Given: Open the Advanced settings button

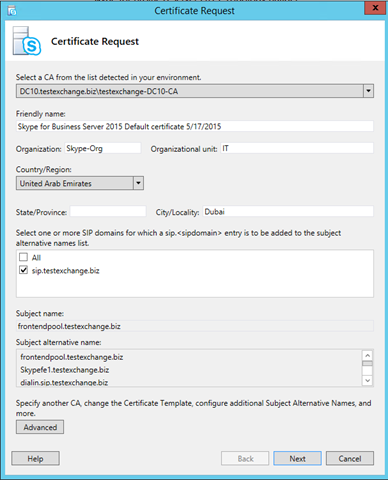Looking at the screenshot, I should click(x=40, y=427).
